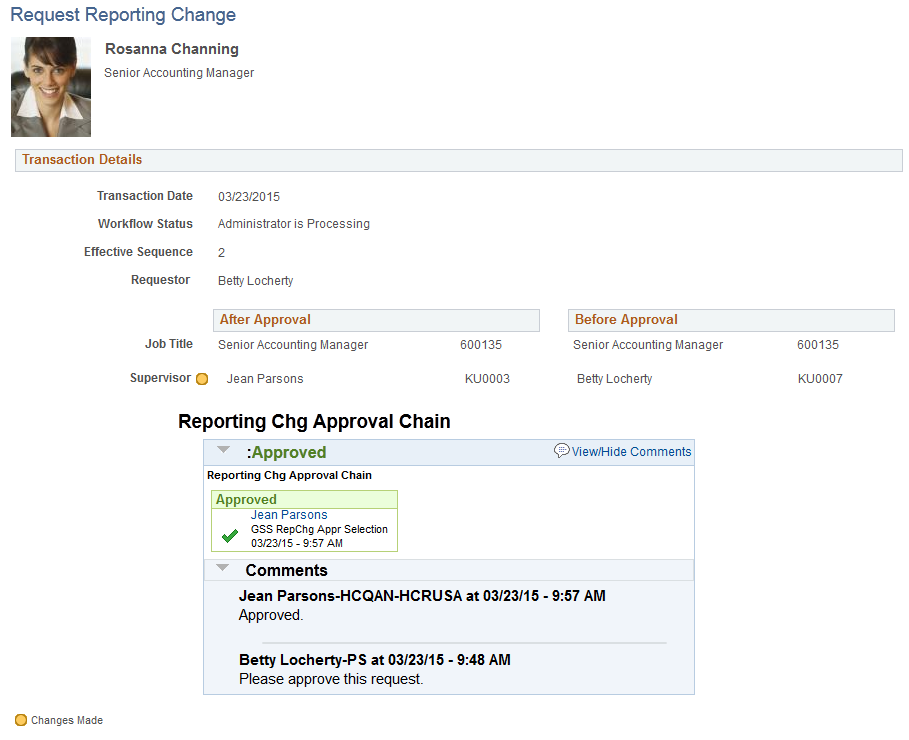Viewport: 909px width, 740px height.
Task: Click the Administrator is Processing status text
Action: point(293,224)
